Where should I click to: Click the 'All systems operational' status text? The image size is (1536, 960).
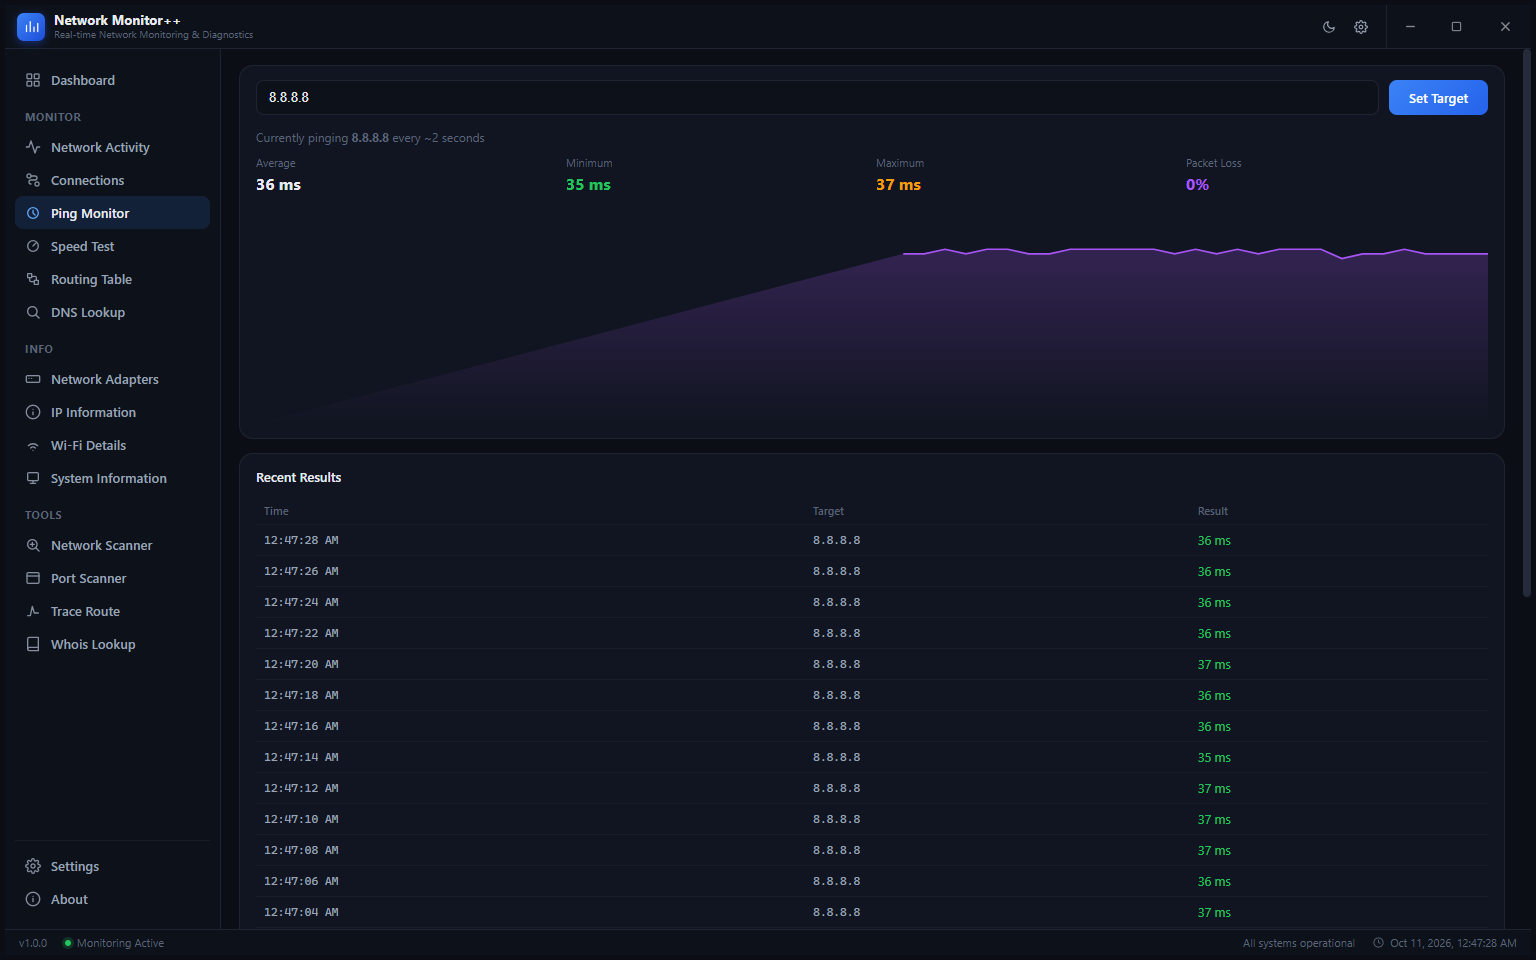(1299, 943)
